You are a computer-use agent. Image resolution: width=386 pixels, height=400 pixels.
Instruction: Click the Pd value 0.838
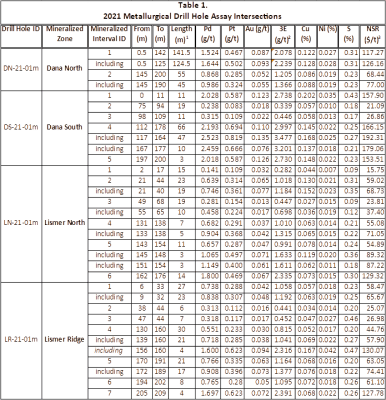pos(210,297)
